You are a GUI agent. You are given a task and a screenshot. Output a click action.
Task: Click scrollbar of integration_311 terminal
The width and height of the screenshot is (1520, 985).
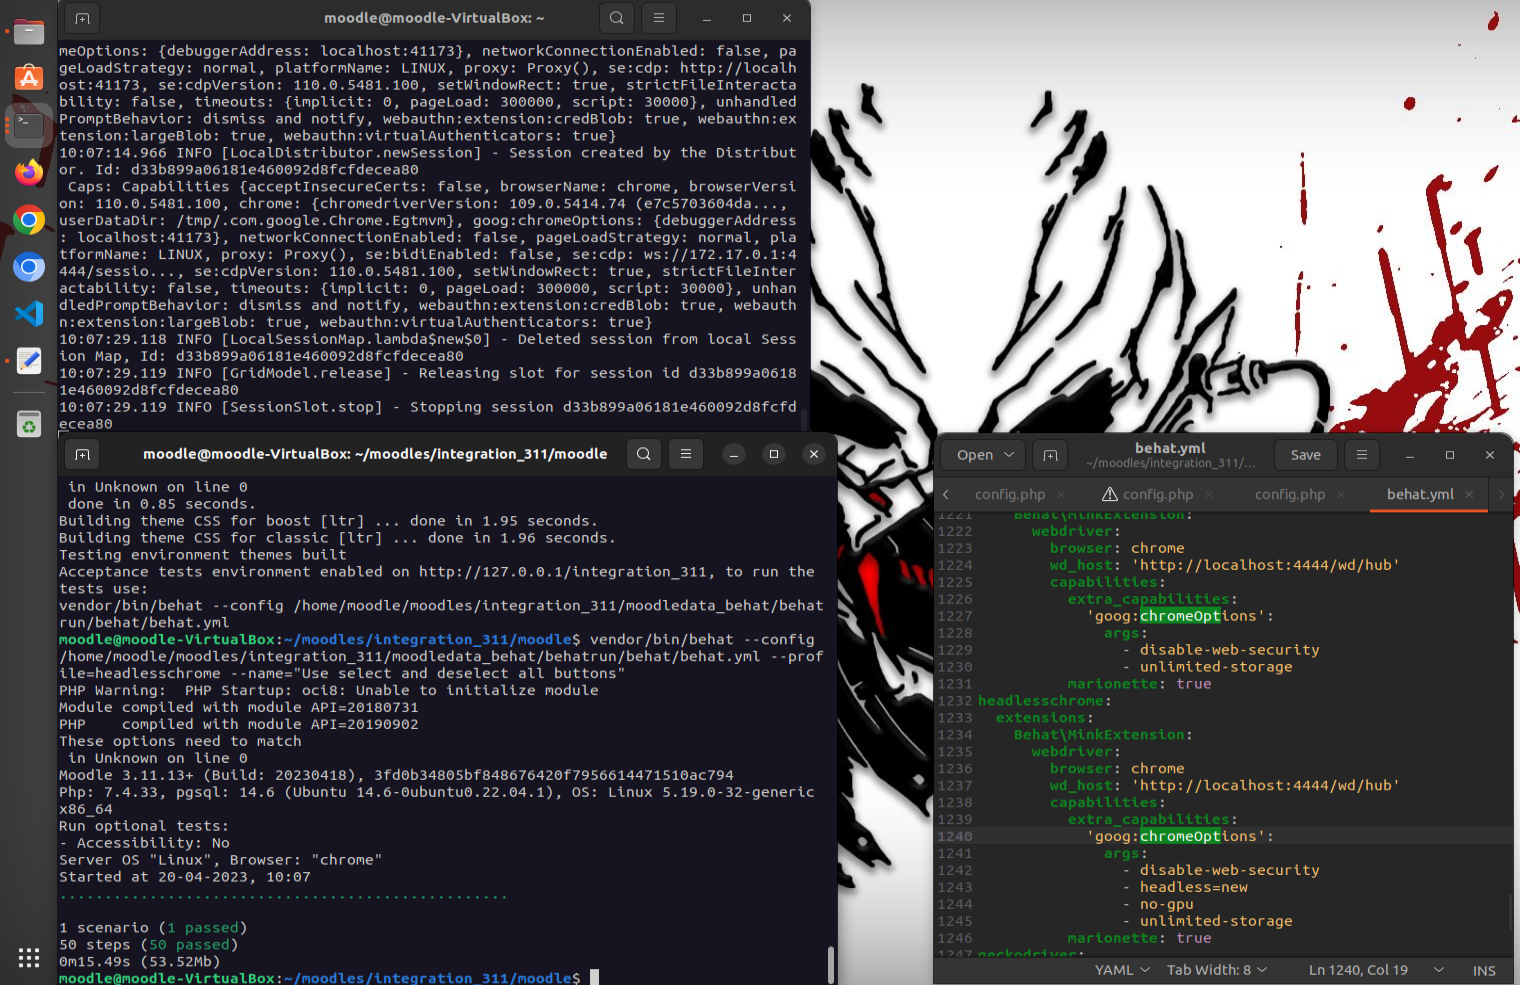click(x=831, y=964)
